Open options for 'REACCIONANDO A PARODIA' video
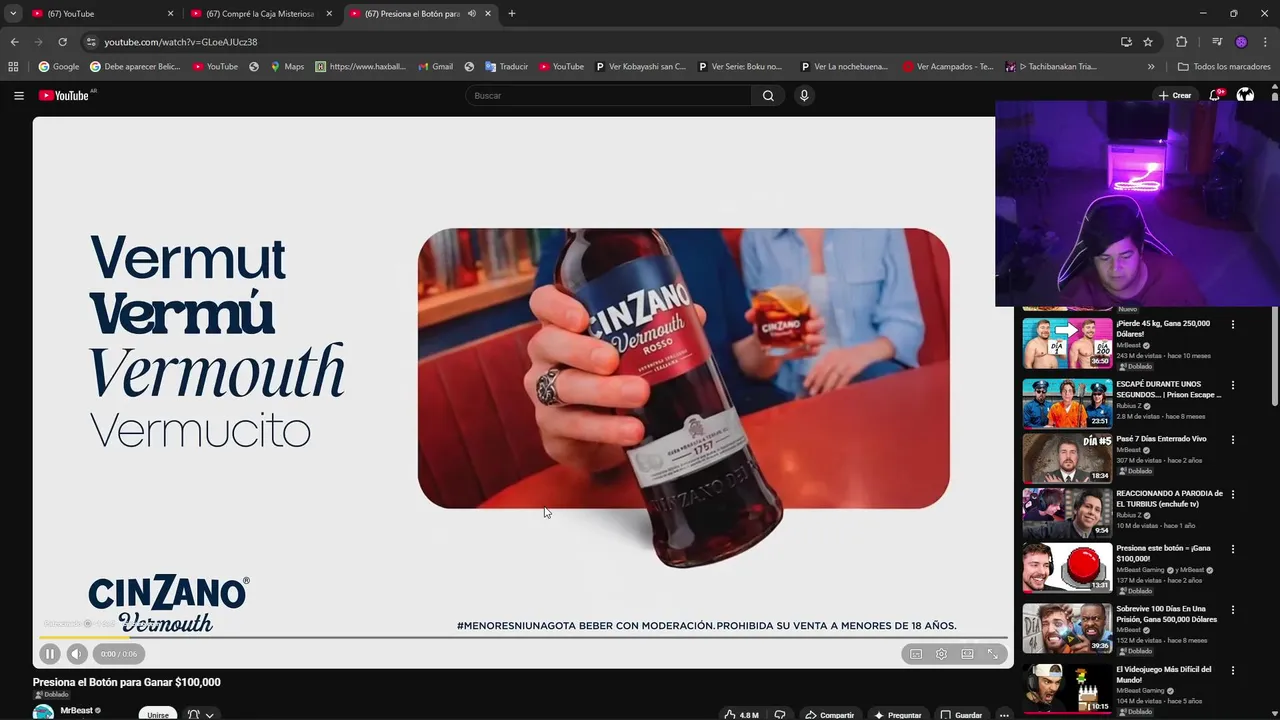1280x720 pixels. pyautogui.click(x=1233, y=494)
